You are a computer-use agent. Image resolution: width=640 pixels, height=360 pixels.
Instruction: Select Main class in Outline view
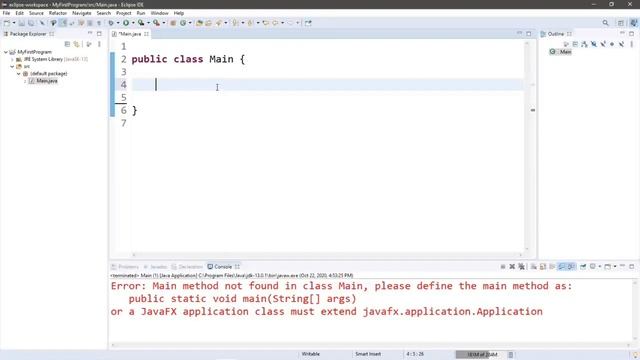tap(561, 51)
